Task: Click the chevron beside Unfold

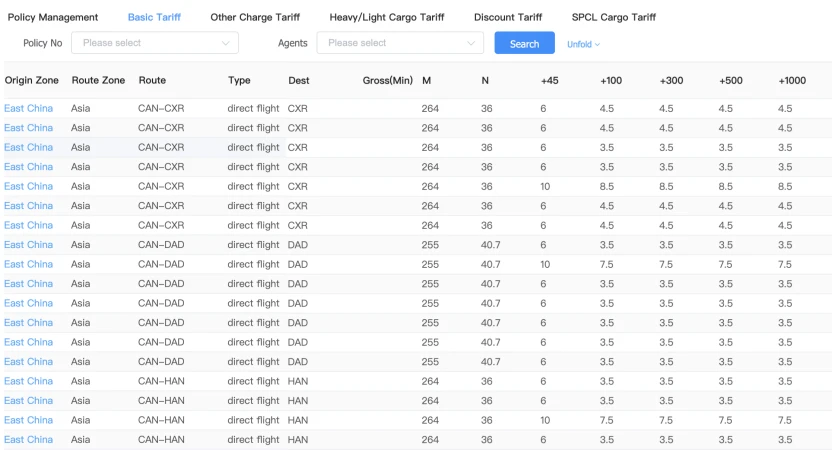Action: [x=598, y=44]
